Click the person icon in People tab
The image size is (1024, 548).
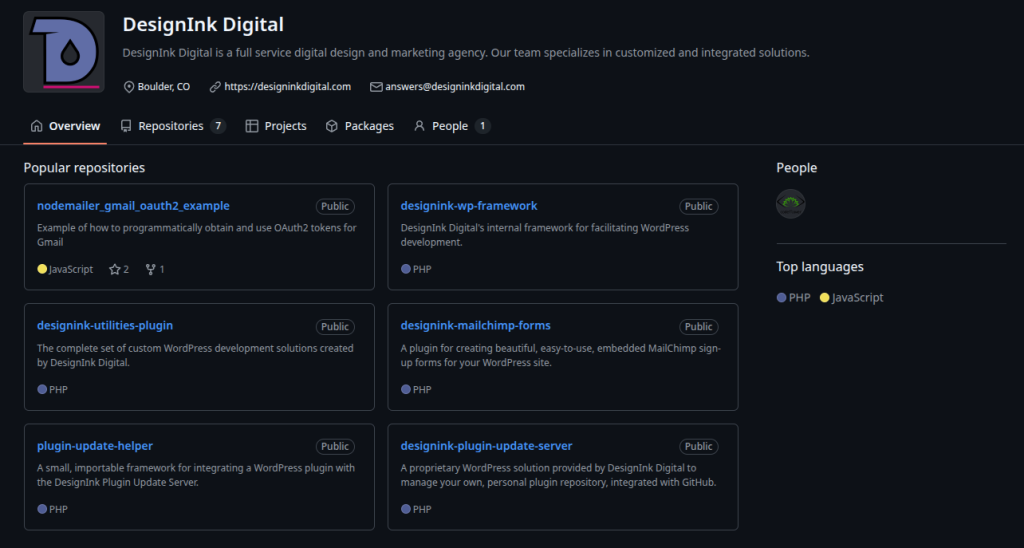(x=419, y=126)
